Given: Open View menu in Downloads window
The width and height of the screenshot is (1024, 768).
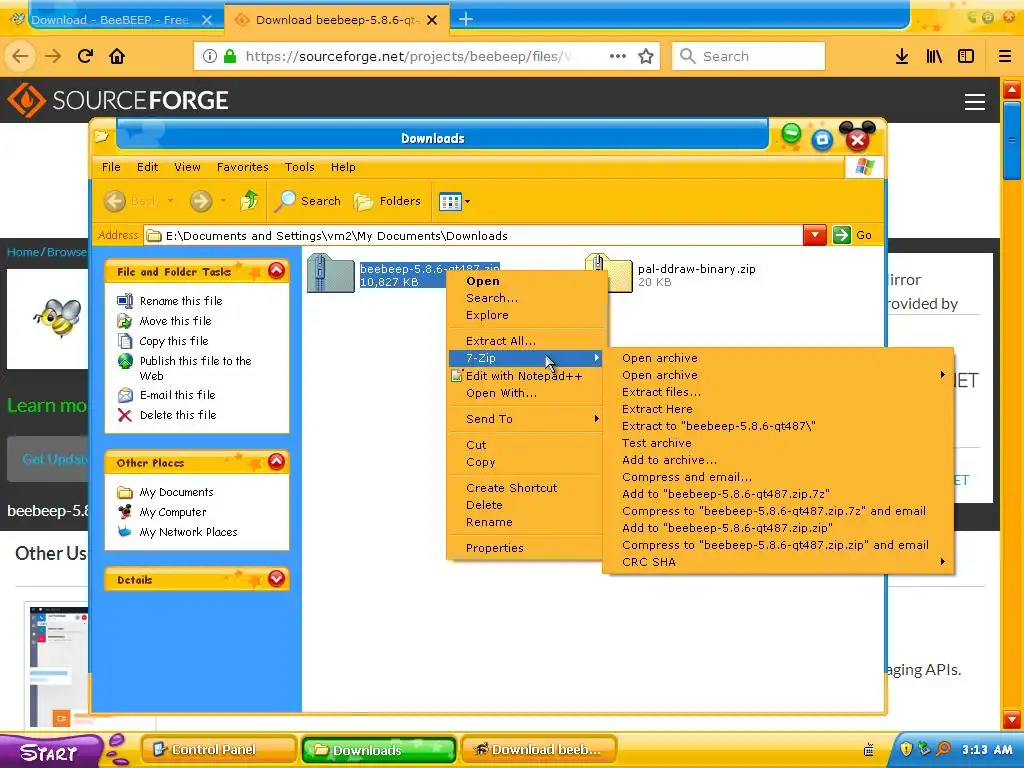Looking at the screenshot, I should point(187,167).
